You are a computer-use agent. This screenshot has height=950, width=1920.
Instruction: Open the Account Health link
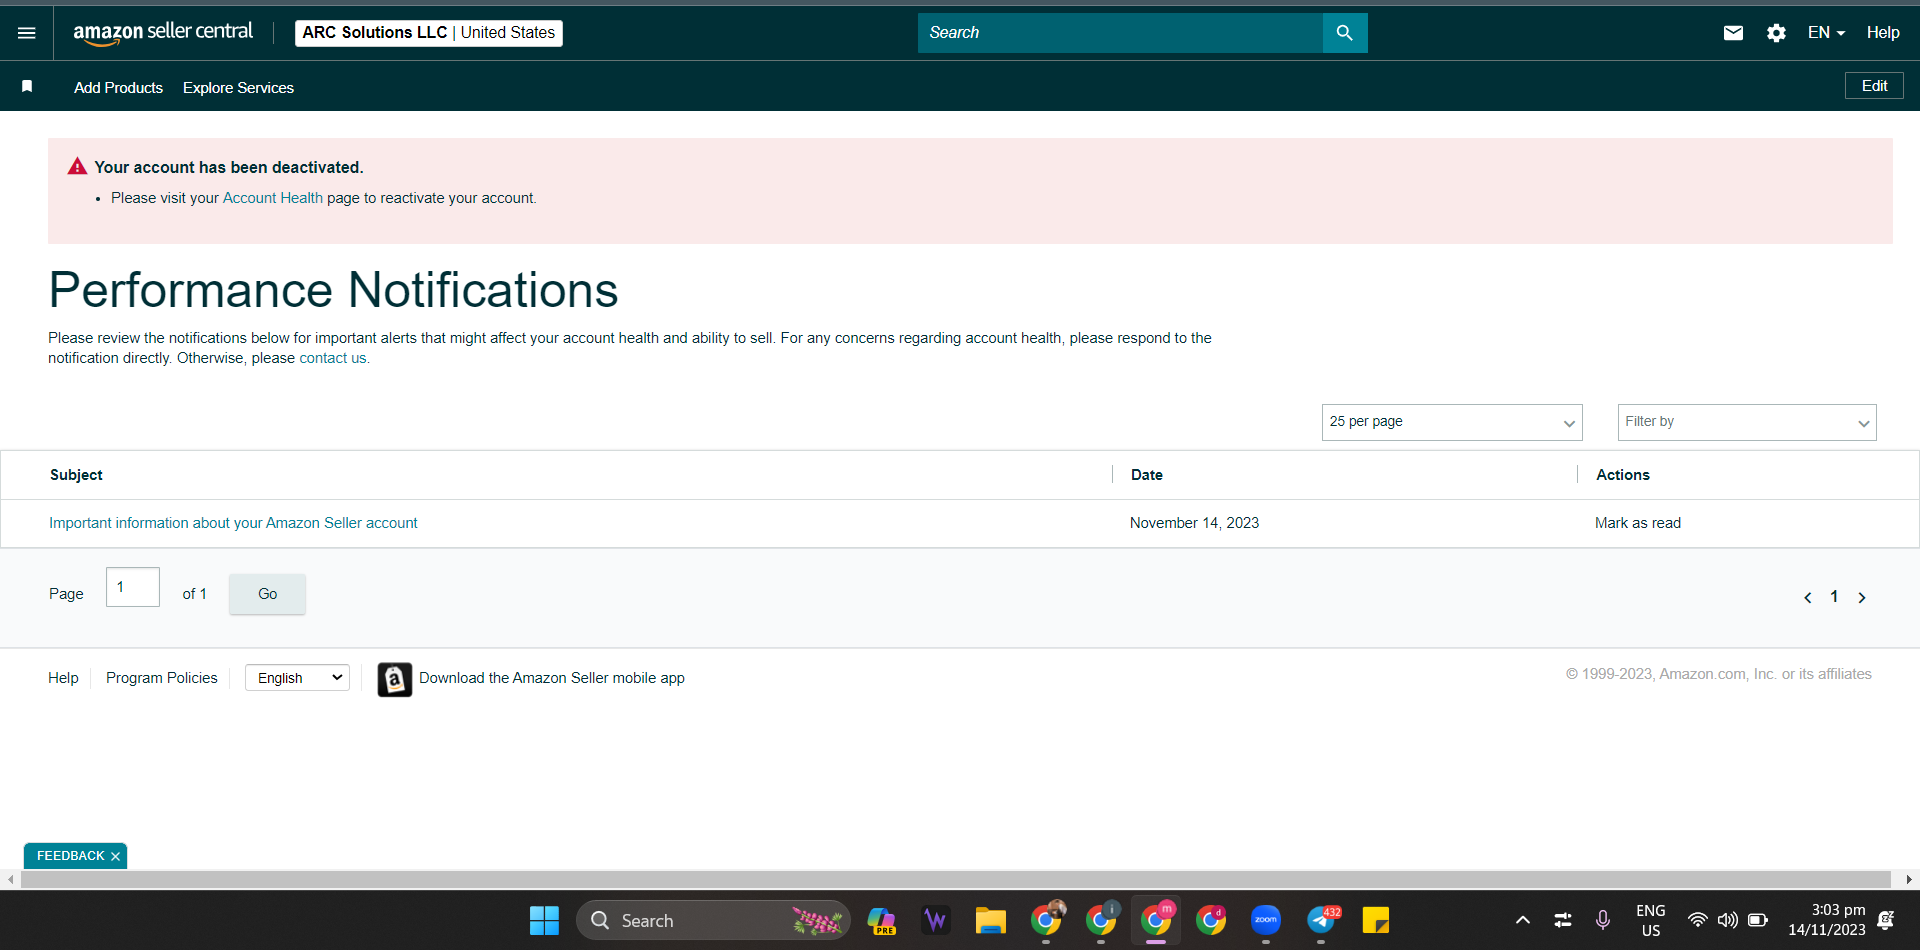click(x=273, y=198)
